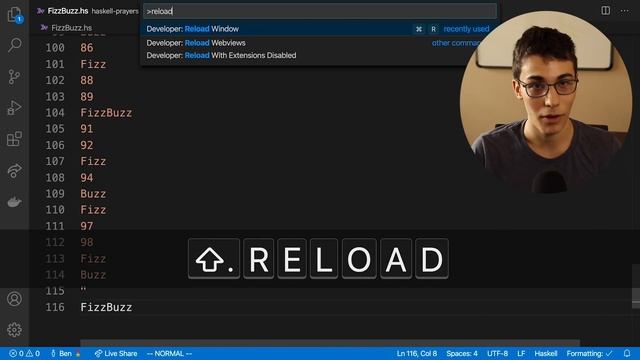
Task: Change file encoding UTF-8
Action: click(x=497, y=353)
